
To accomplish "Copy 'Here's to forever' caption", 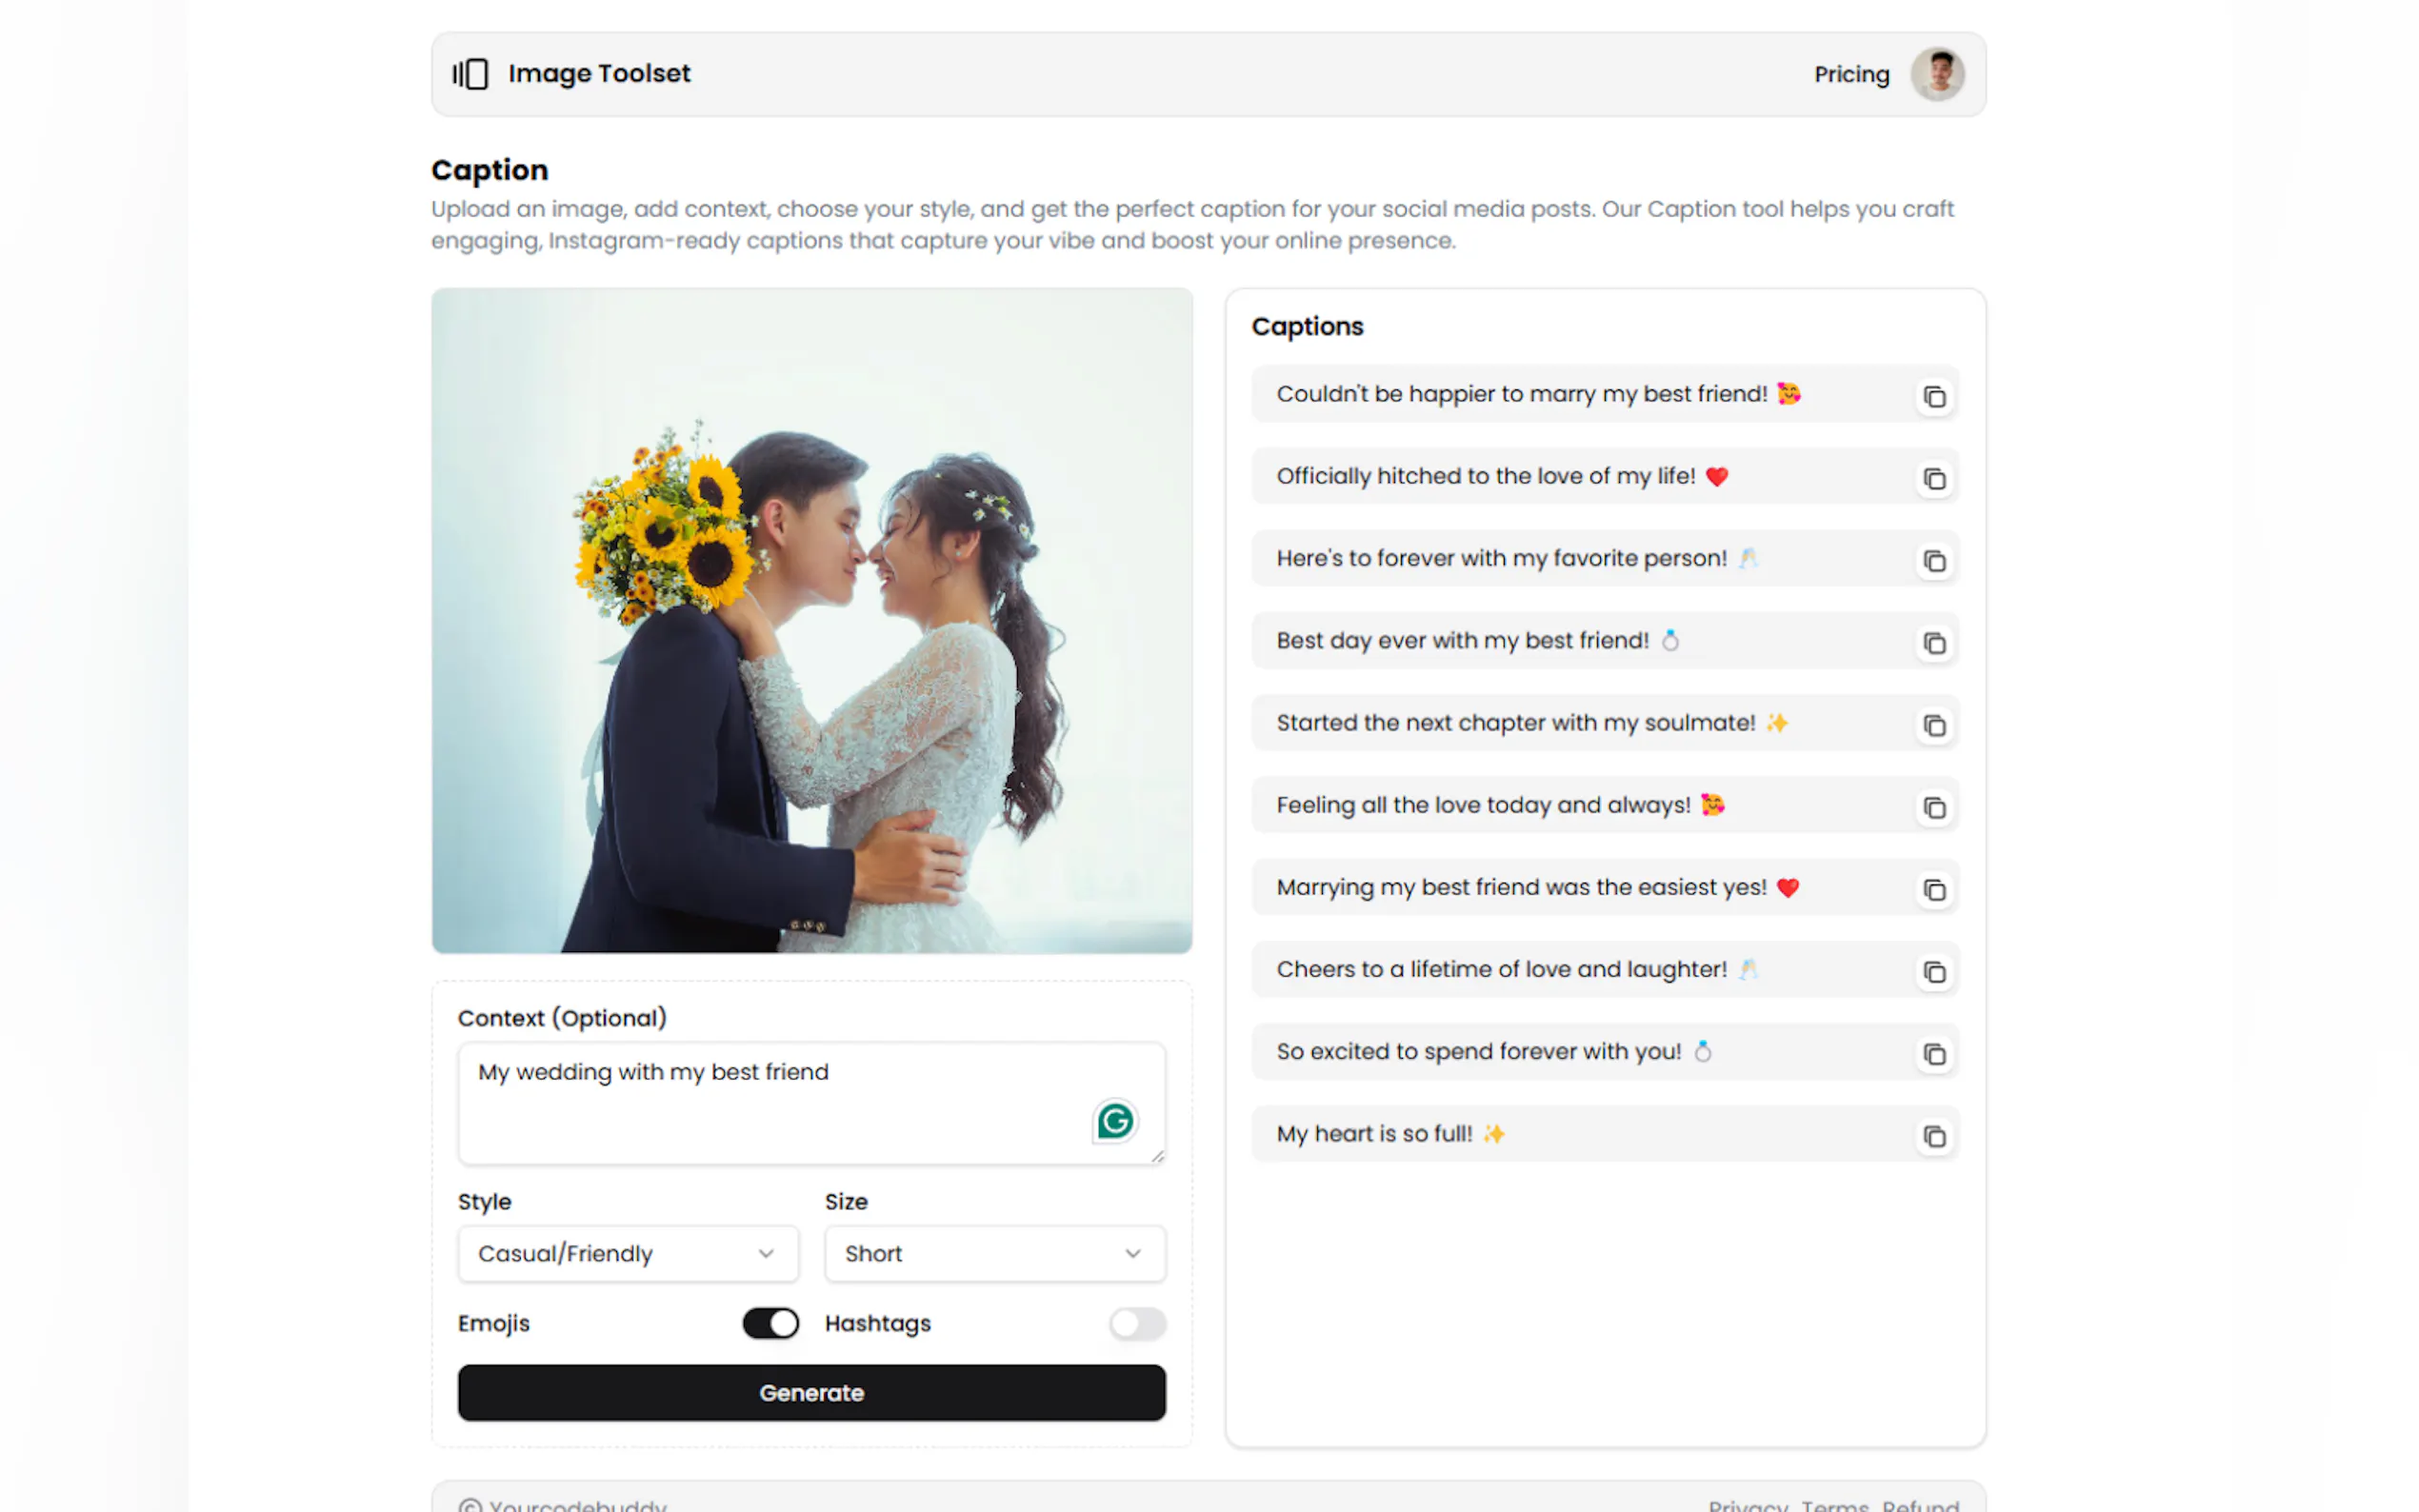I will click(x=1933, y=561).
